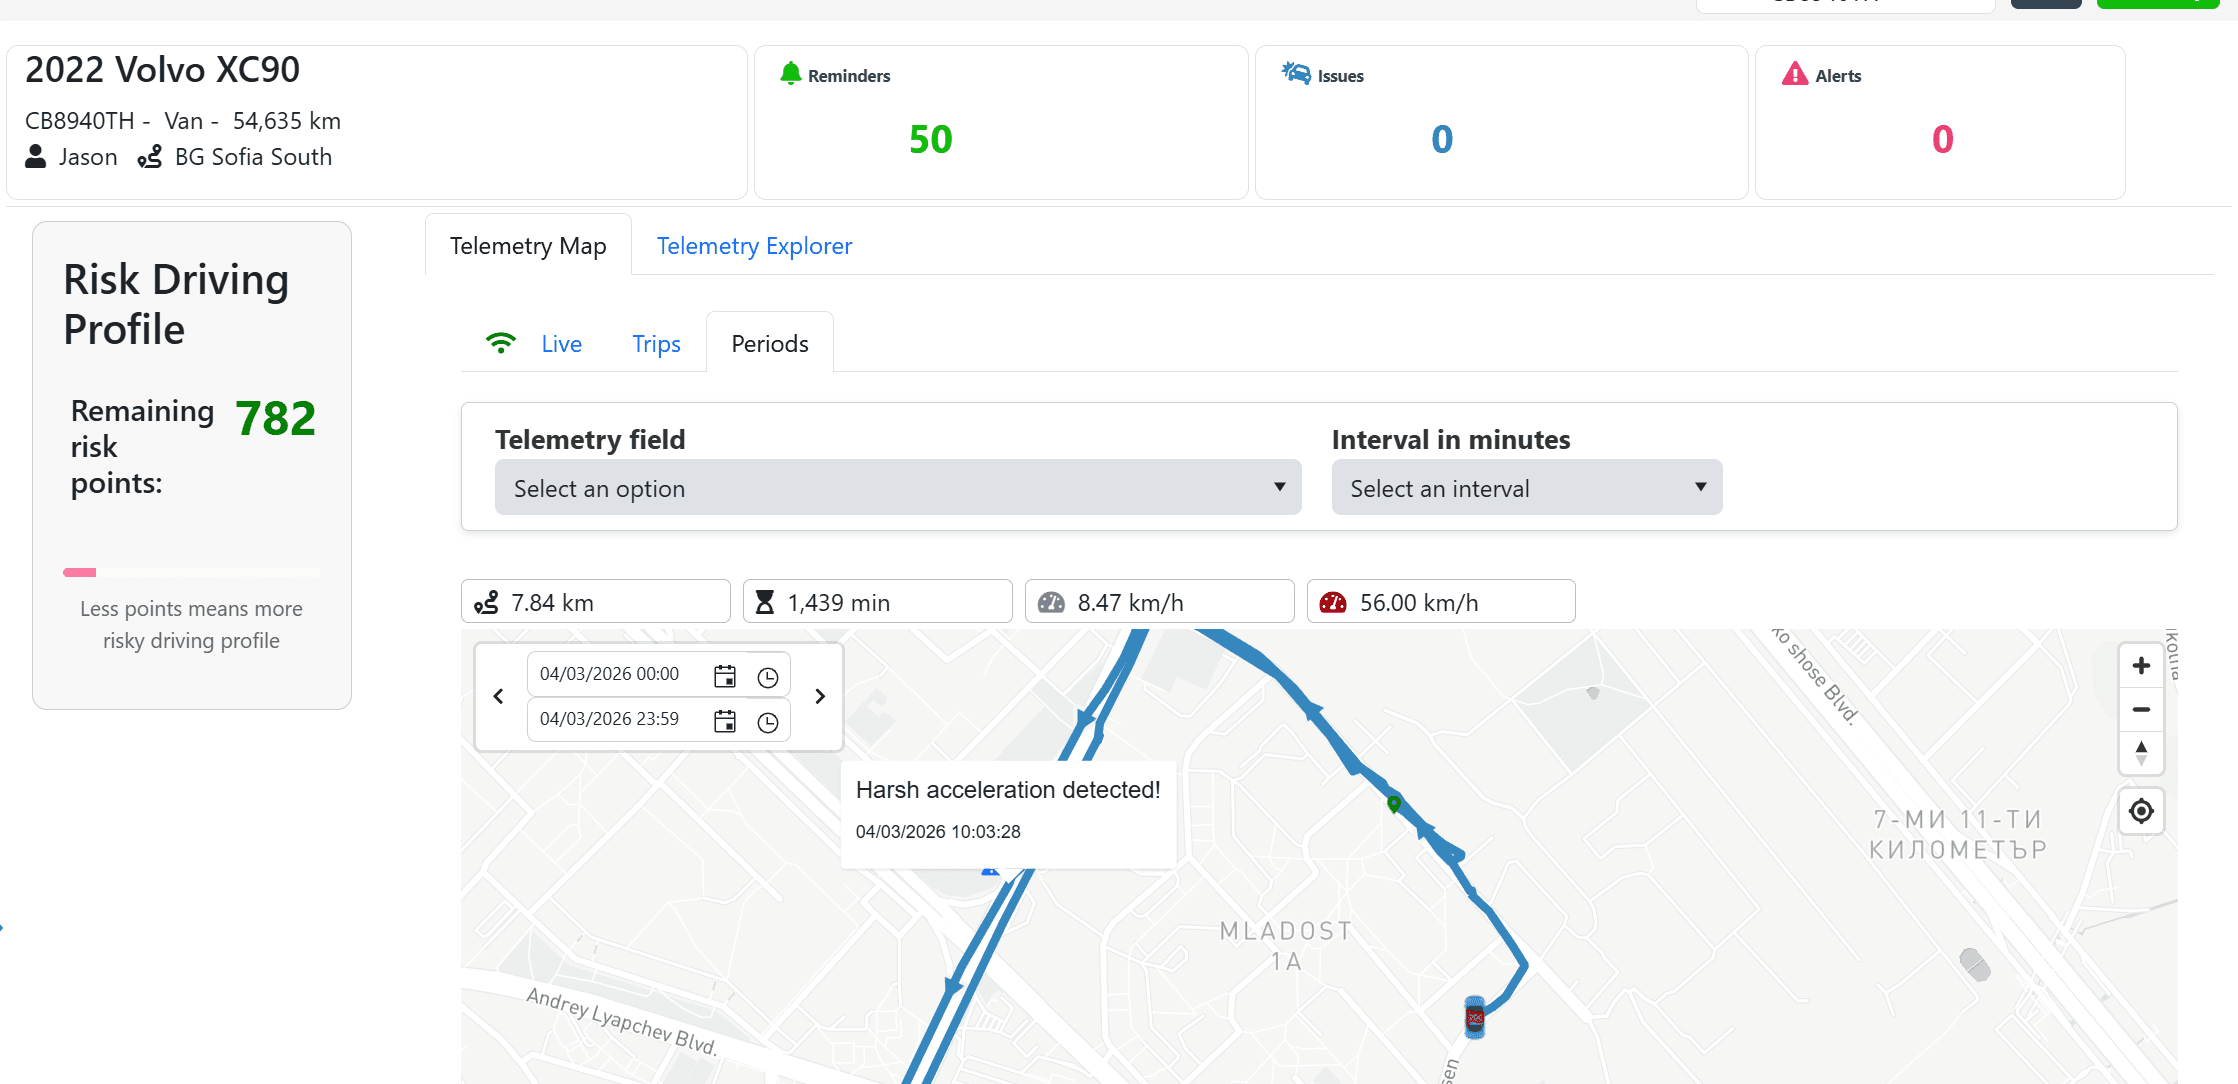Open the time picker for the end date
This screenshot has height=1084, width=2238.
[x=768, y=721]
